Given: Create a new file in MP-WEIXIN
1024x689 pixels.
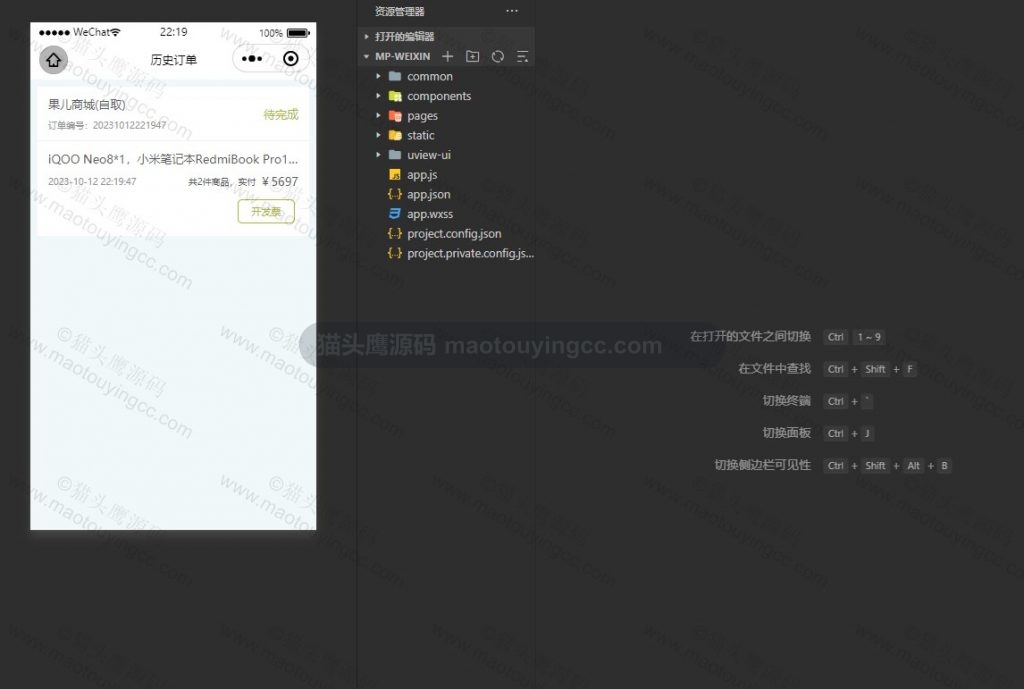Looking at the screenshot, I should [x=447, y=56].
